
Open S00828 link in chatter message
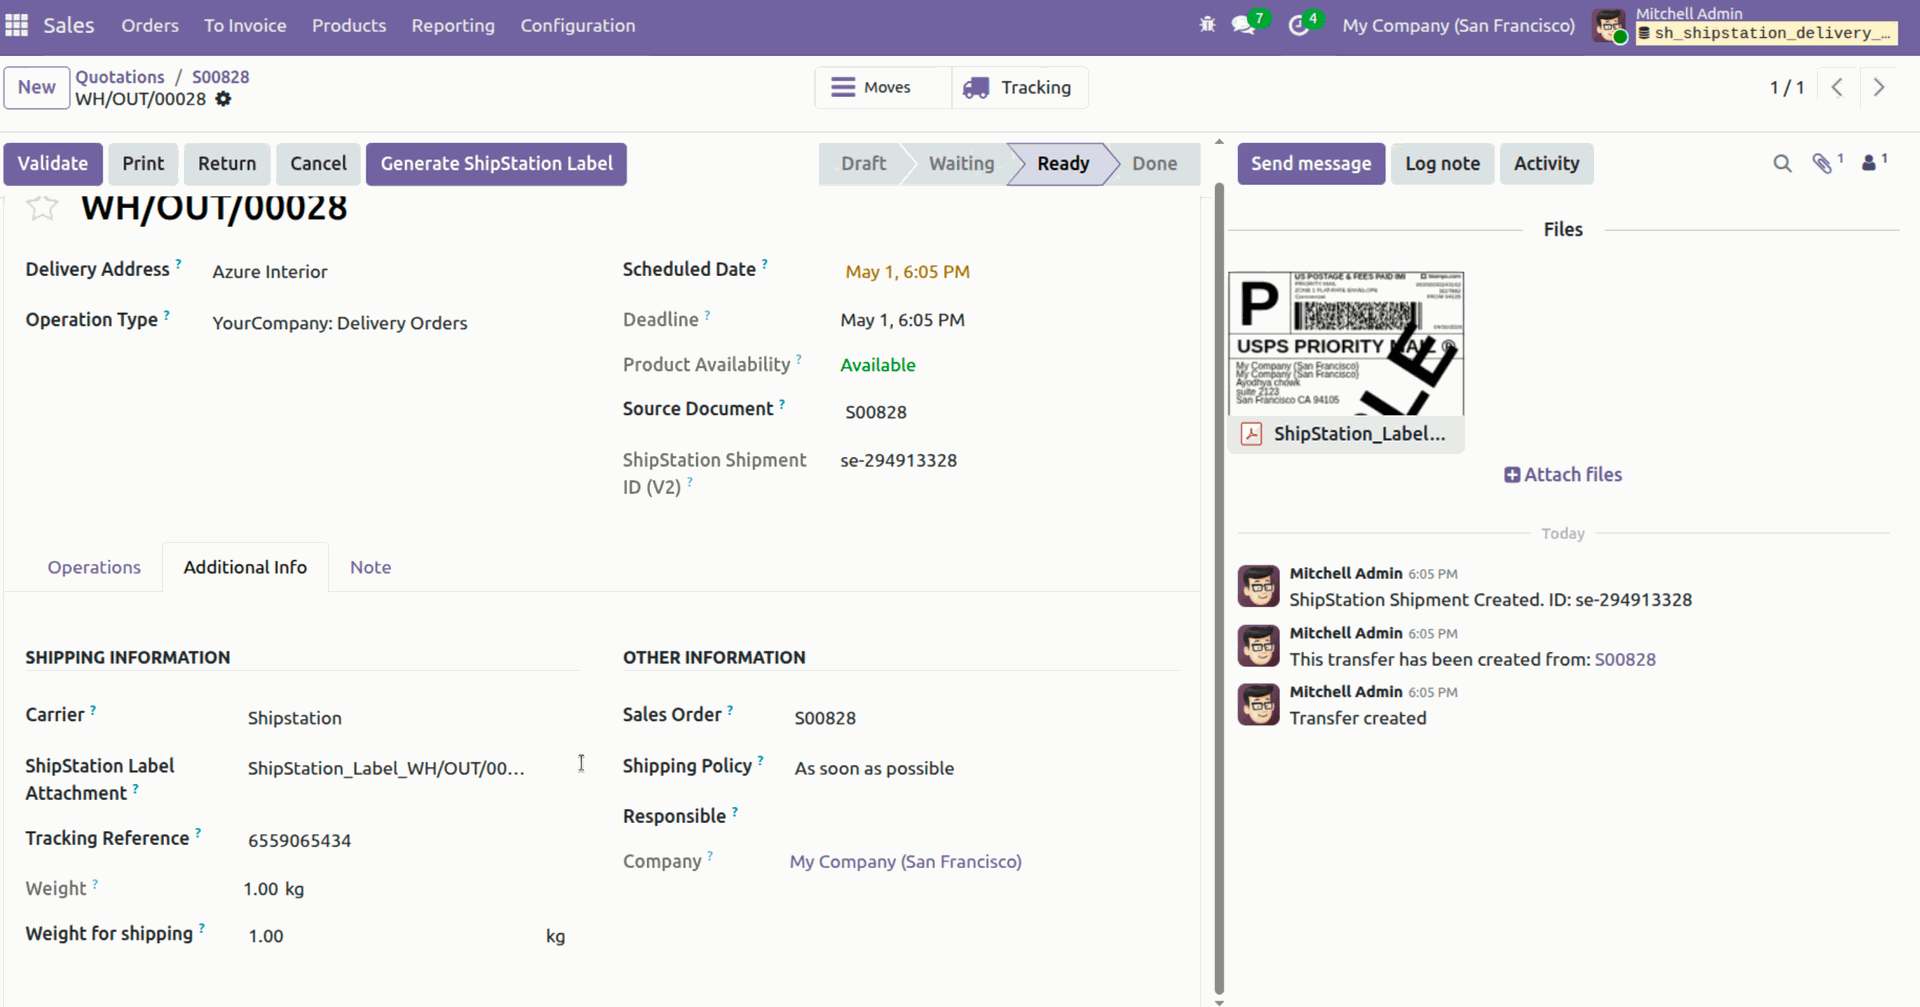coord(1625,659)
